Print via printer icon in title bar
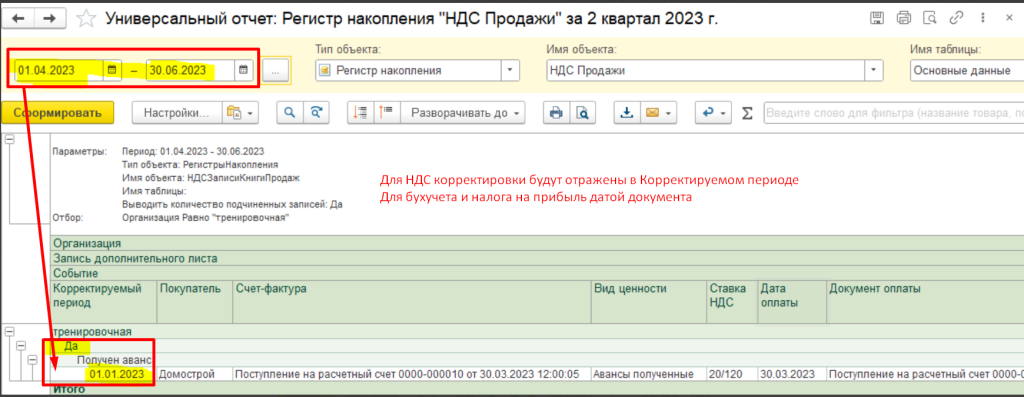This screenshot has width=1024, height=397. click(x=904, y=18)
